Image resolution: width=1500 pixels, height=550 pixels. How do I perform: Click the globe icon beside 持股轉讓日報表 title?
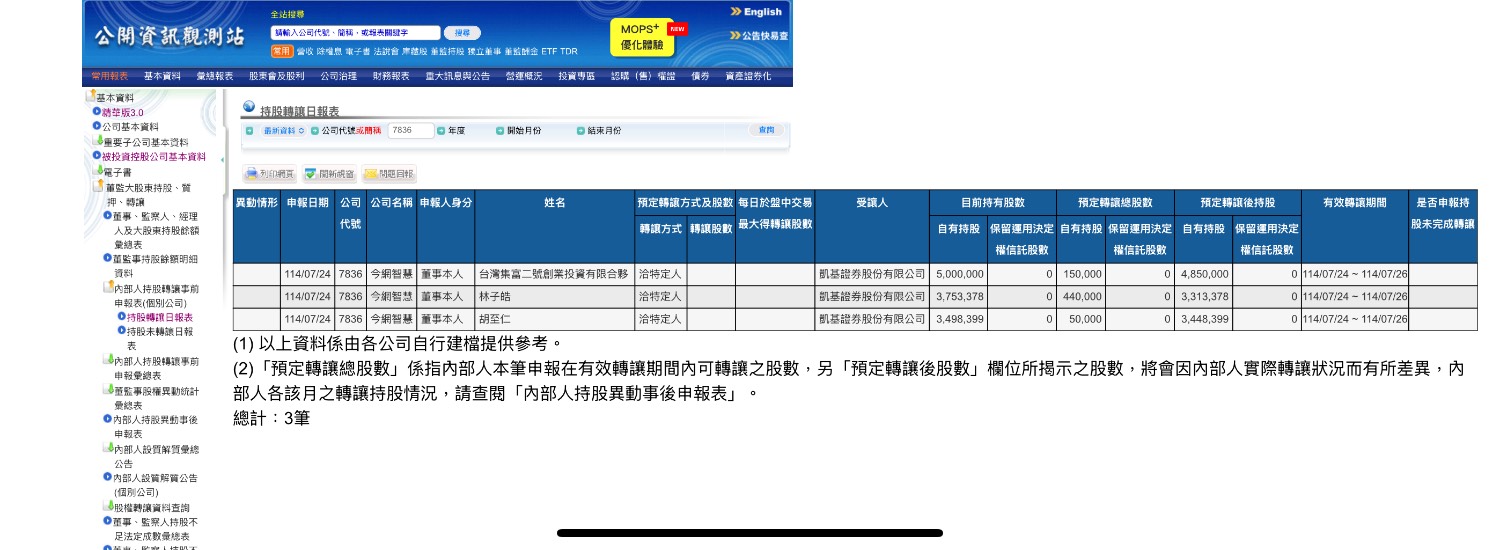pos(249,105)
